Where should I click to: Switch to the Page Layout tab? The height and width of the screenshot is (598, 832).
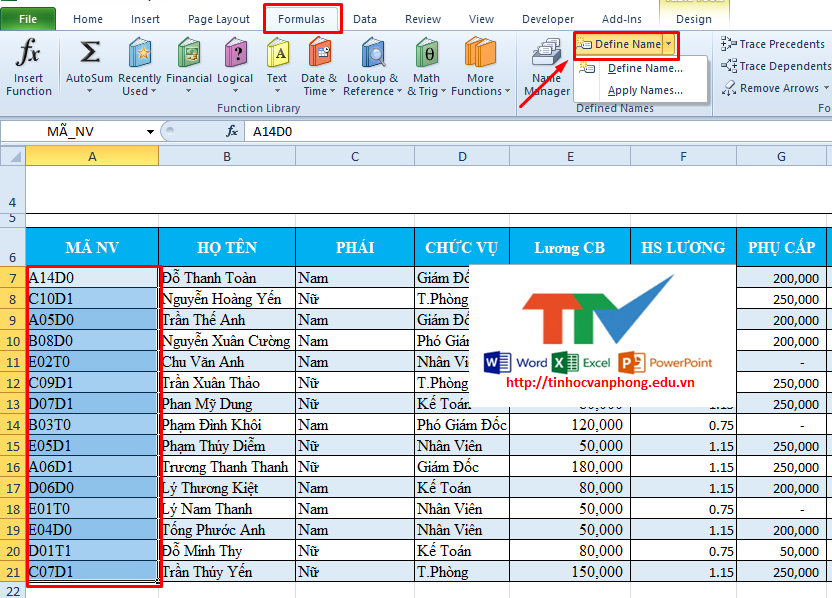point(219,19)
